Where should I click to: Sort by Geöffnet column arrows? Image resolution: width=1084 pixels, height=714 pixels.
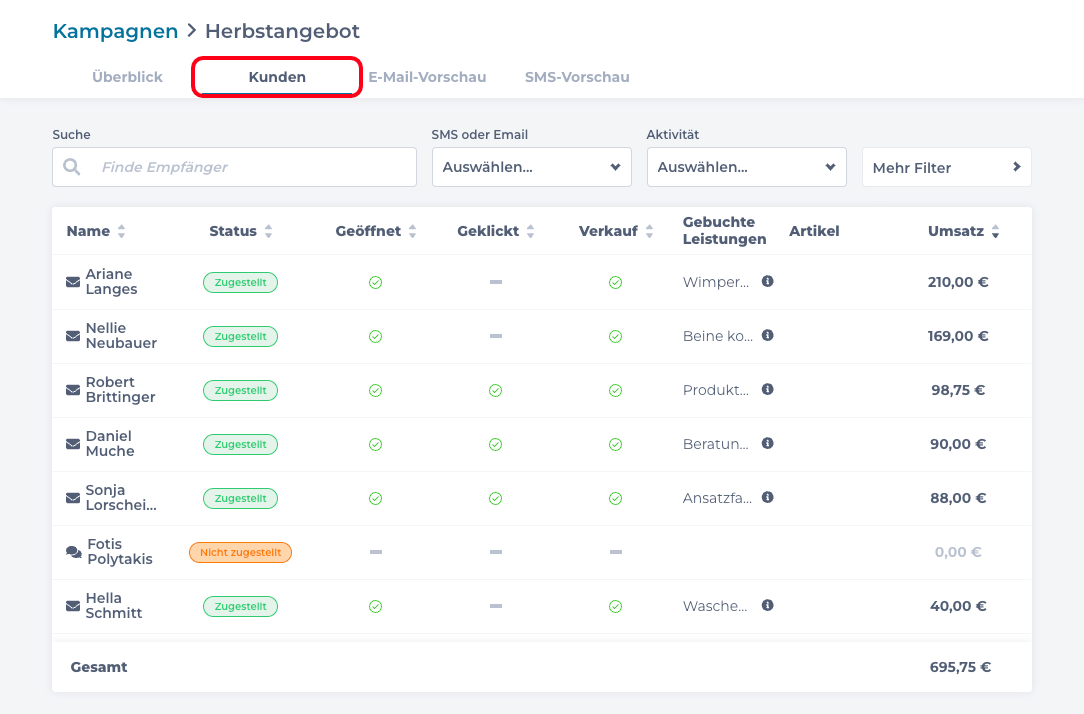tap(412, 231)
